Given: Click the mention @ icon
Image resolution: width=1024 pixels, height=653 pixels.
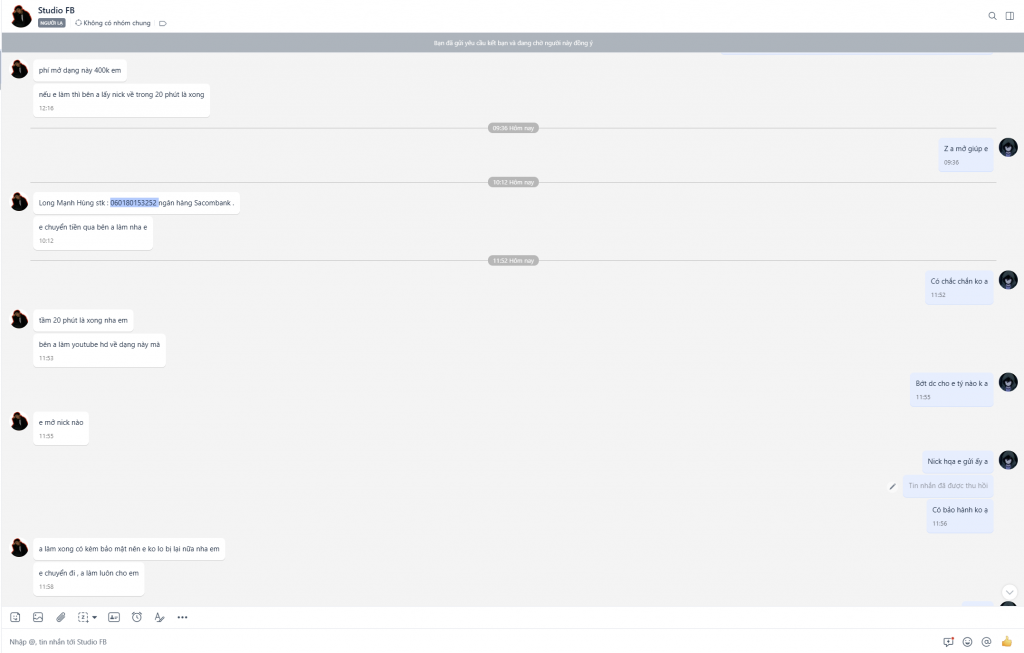Looking at the screenshot, I should [986, 642].
